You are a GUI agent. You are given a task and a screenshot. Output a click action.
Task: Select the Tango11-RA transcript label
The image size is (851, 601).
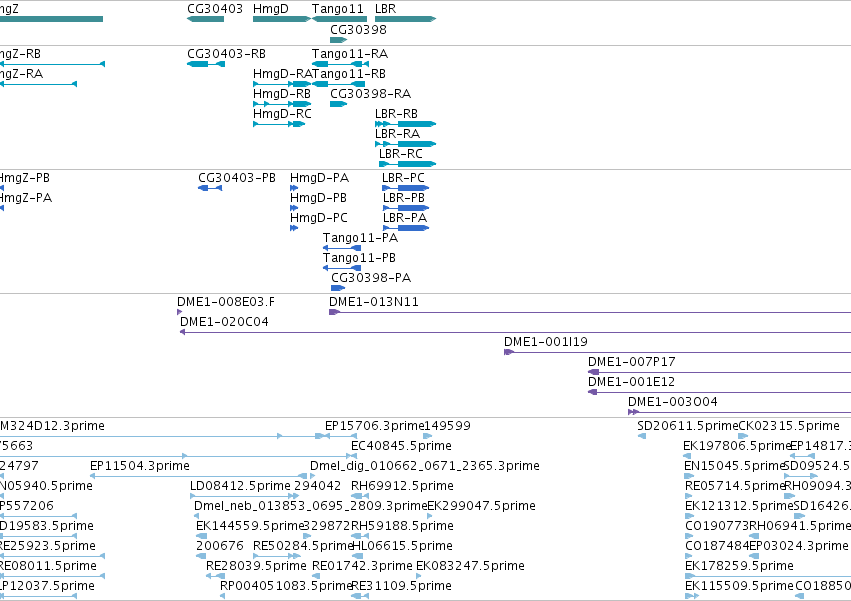tap(350, 54)
